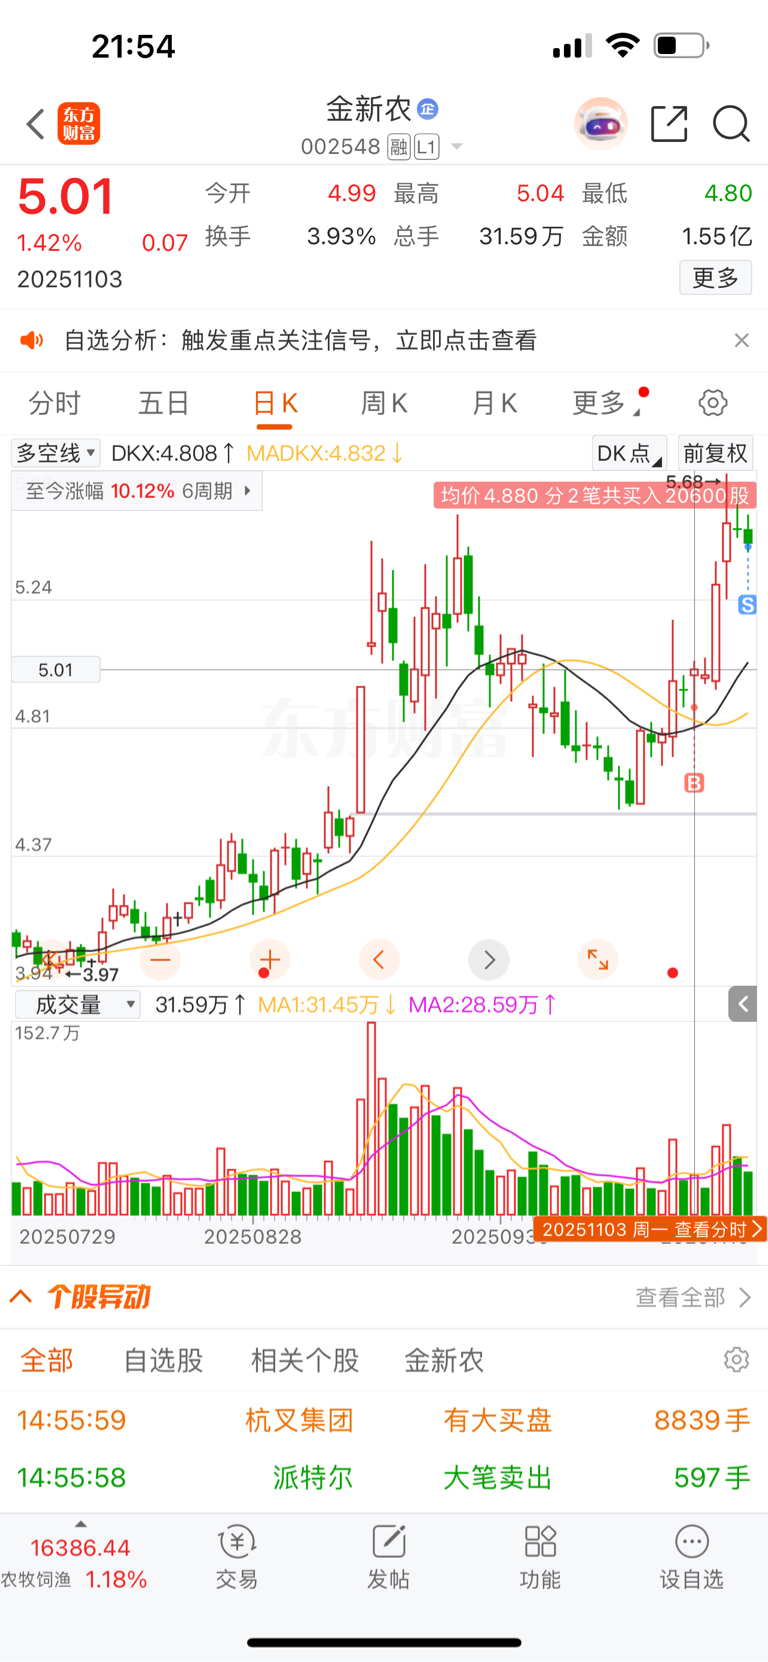
Task: Open 个股异动 settings gear
Action: tap(737, 1360)
